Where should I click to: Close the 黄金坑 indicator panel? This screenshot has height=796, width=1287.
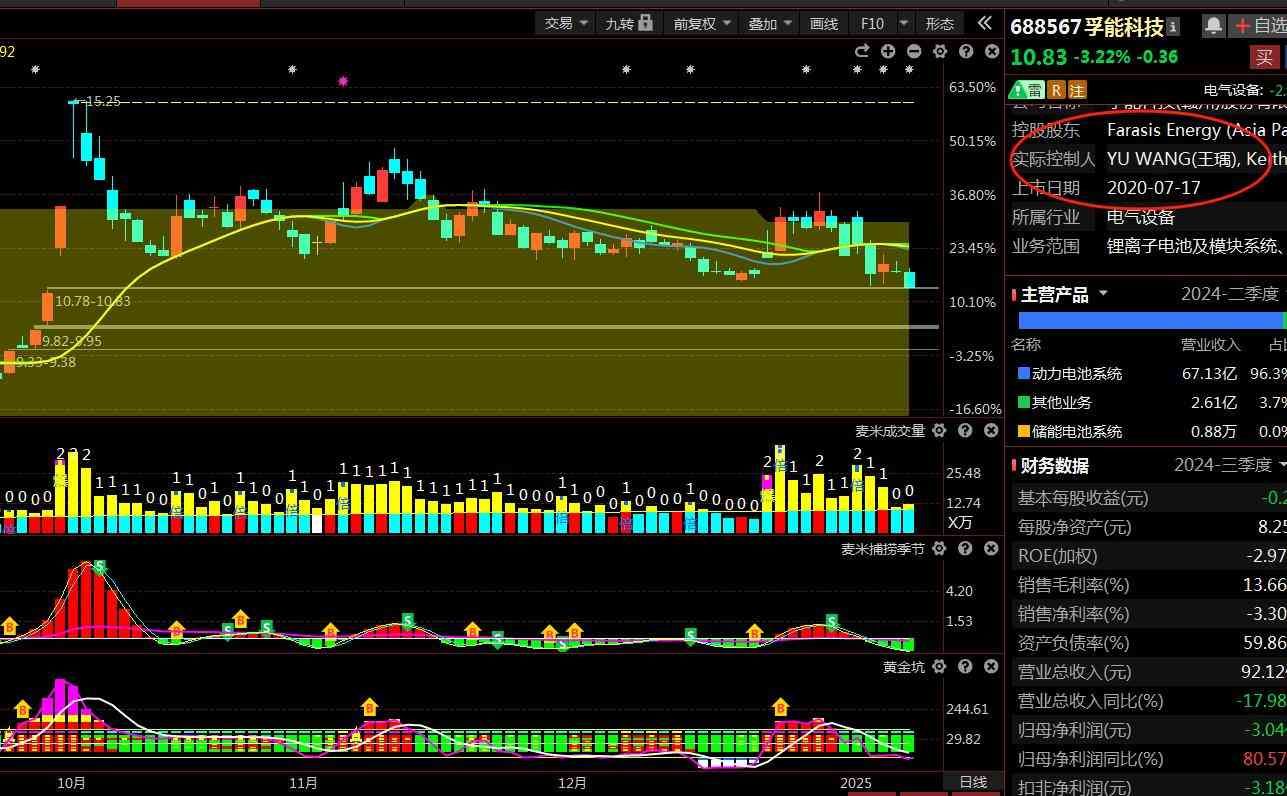[991, 667]
